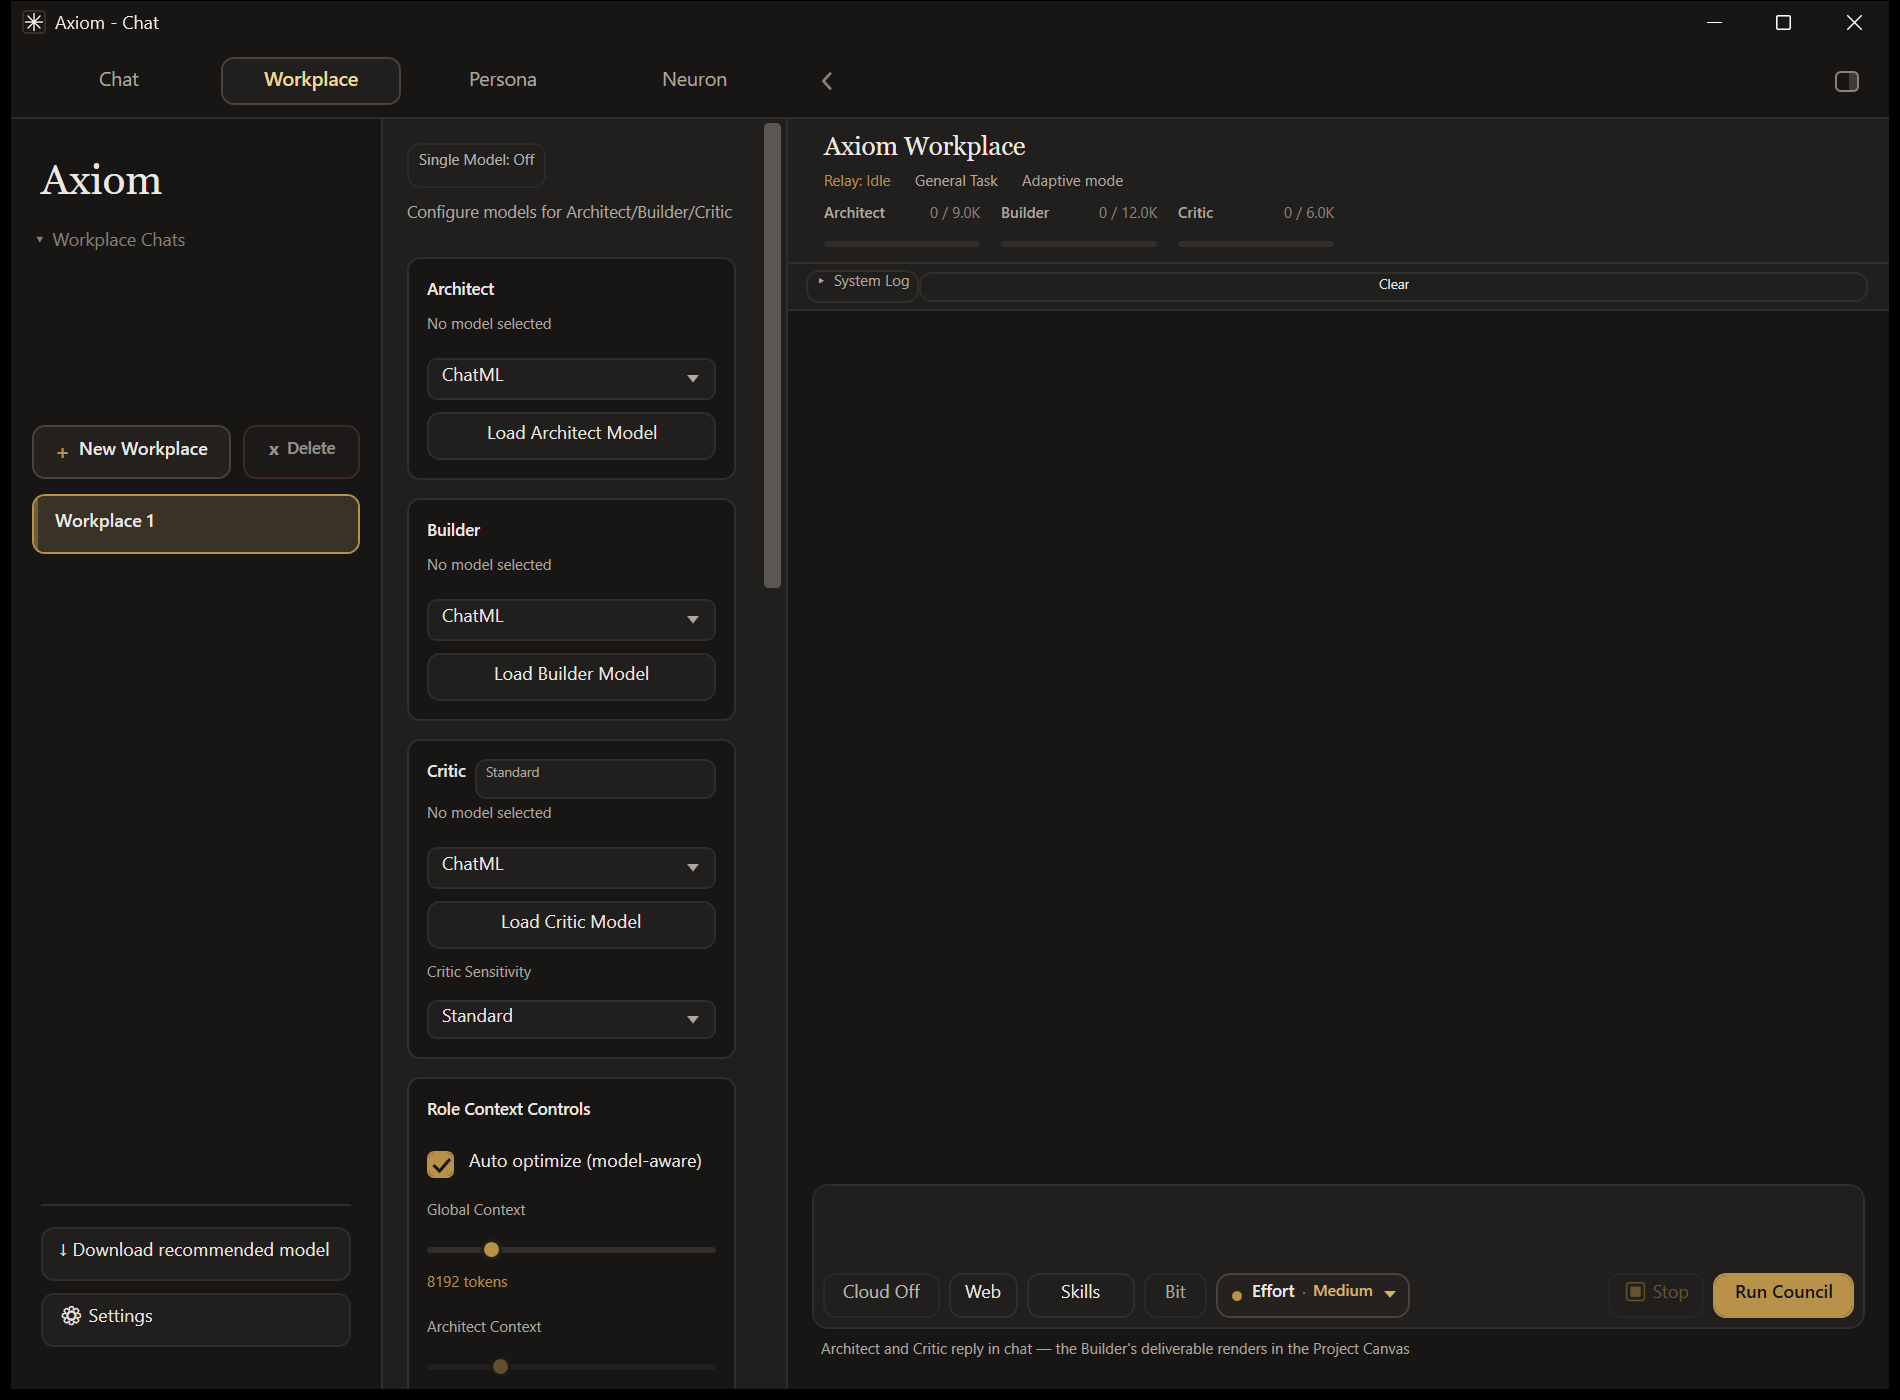This screenshot has height=1400, width=1900.
Task: Click the Axiom app logo icon in title bar
Action: (34, 22)
